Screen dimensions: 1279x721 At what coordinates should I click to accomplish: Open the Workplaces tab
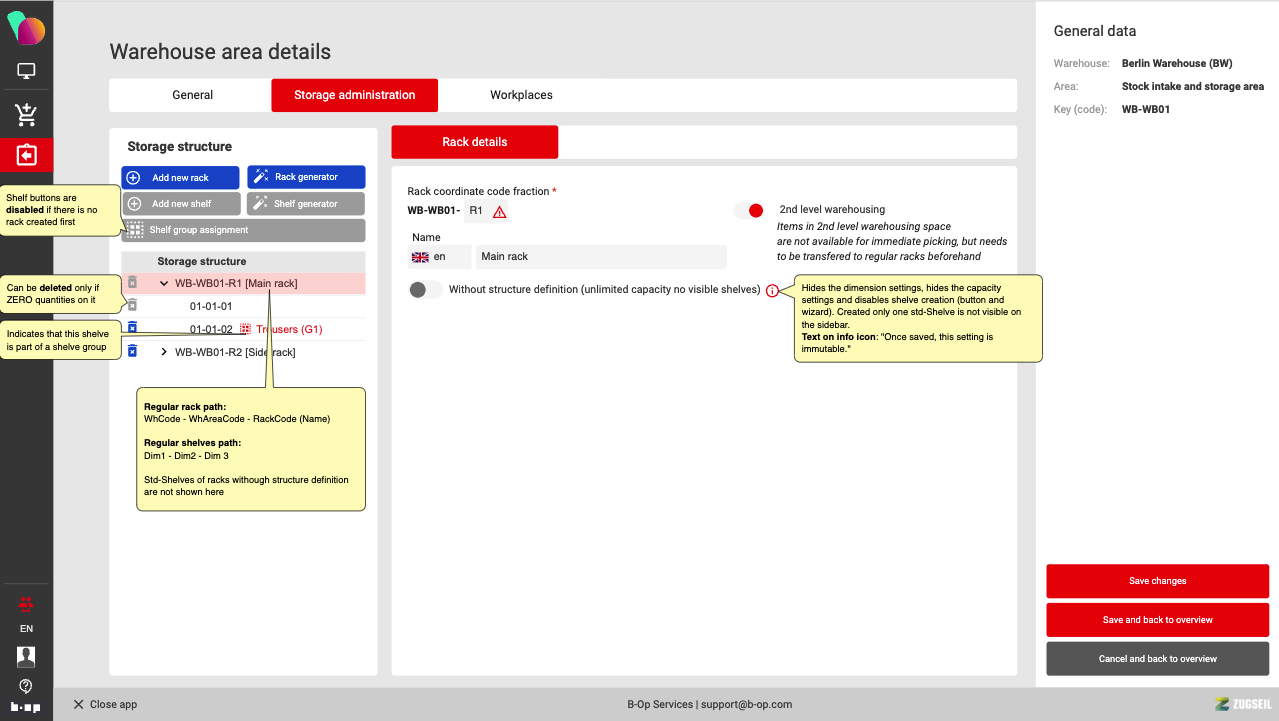click(x=521, y=95)
